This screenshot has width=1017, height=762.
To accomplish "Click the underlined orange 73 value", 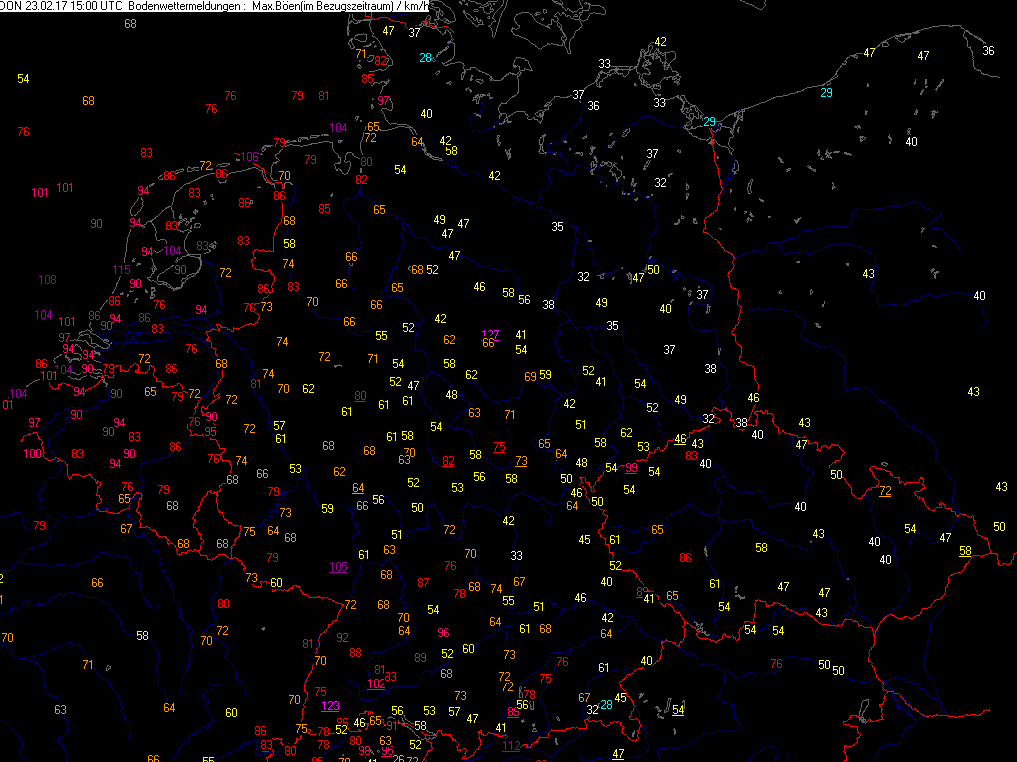I will click(521, 461).
